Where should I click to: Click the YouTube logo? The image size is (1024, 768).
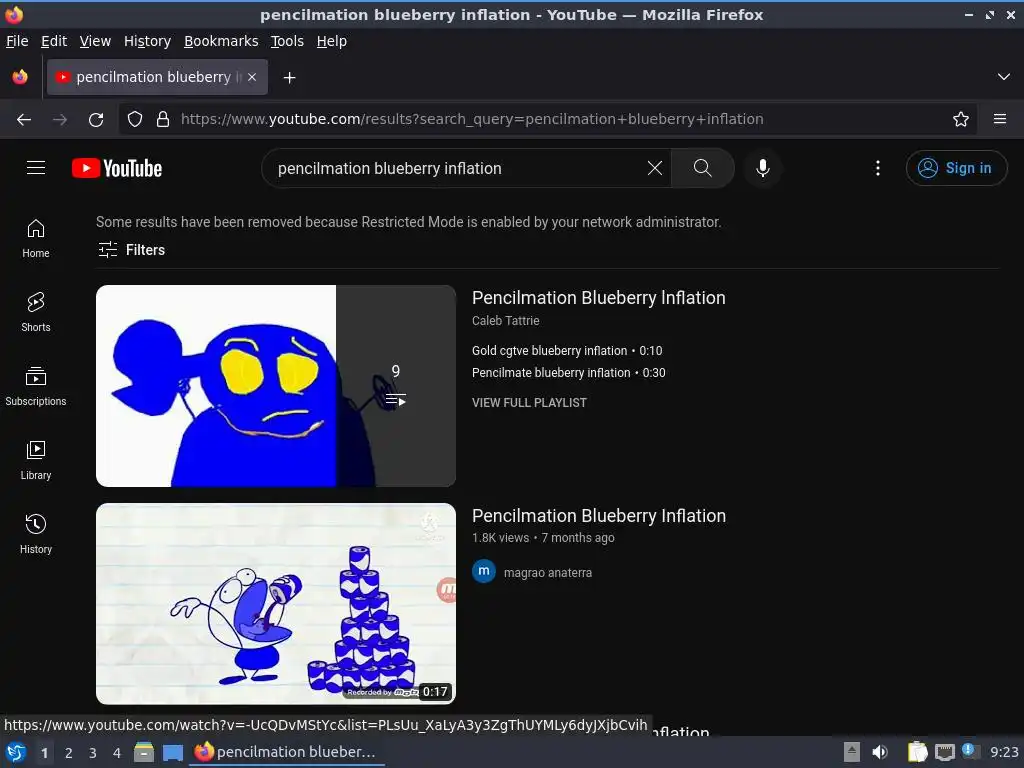[x=117, y=168]
